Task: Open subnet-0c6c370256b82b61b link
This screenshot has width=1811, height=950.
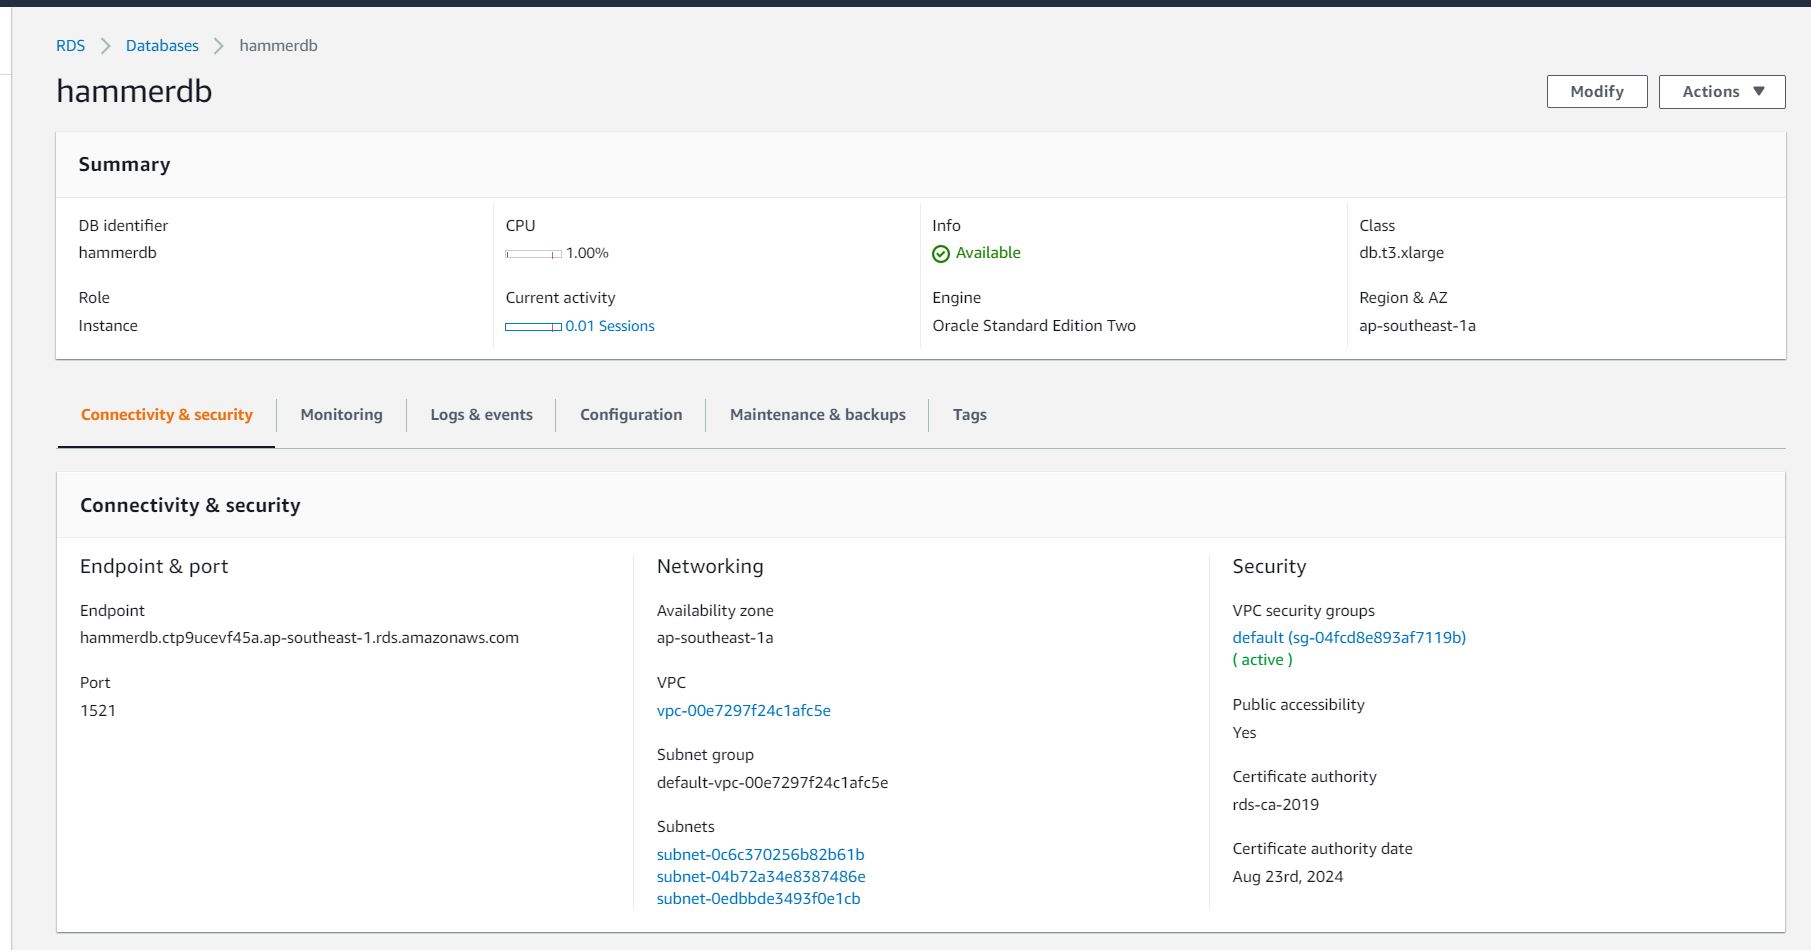Action: (760, 855)
